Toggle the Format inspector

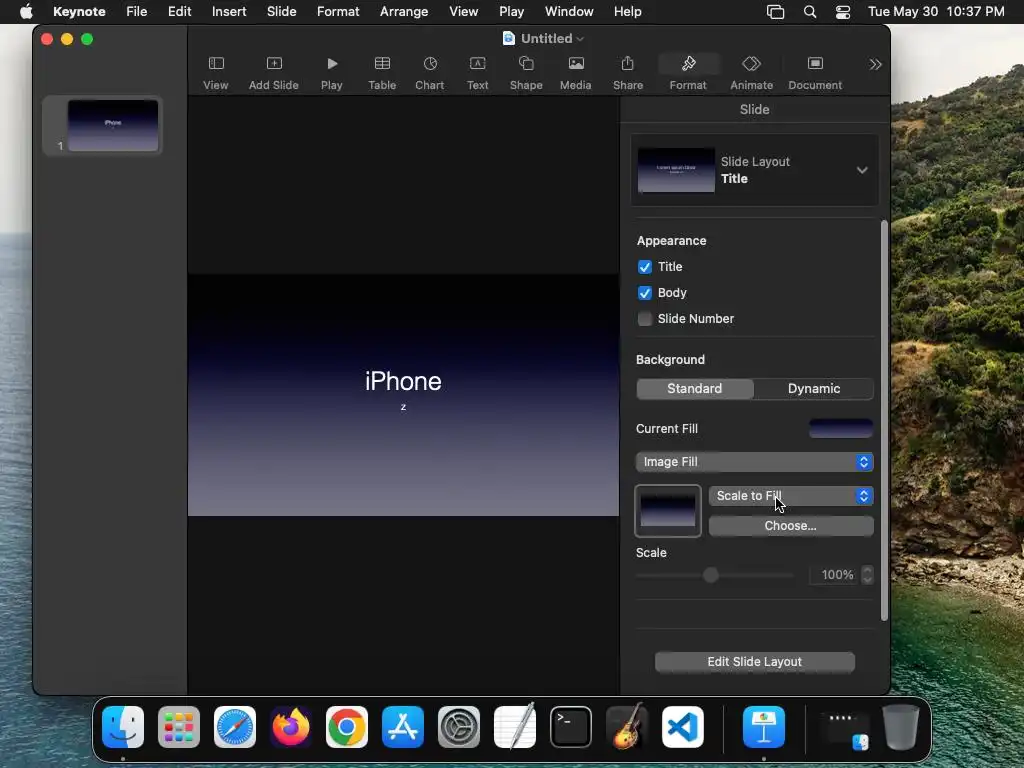click(x=688, y=72)
